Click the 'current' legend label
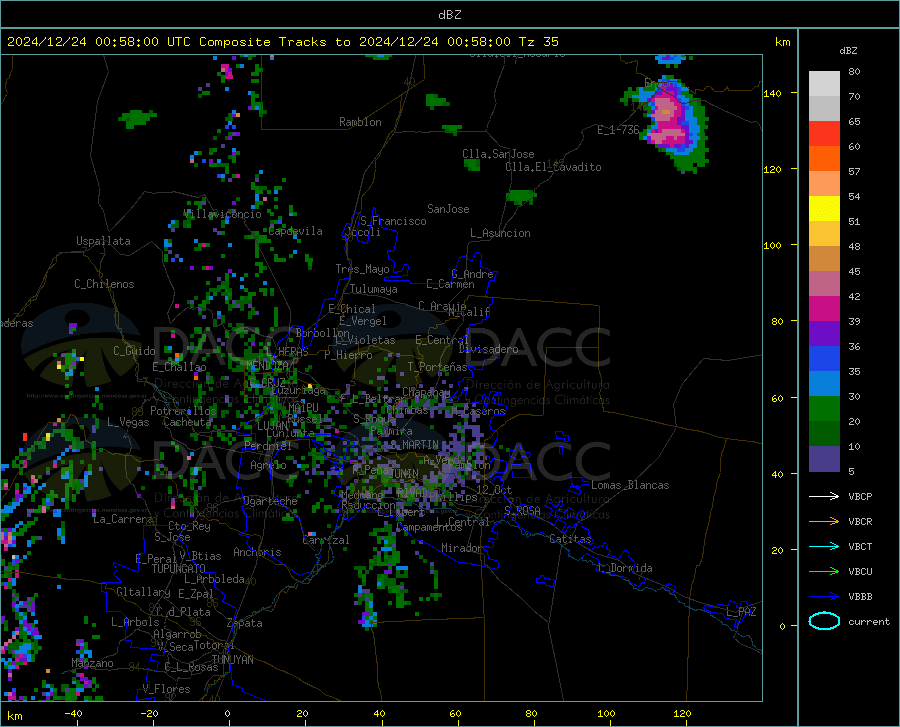 click(869, 621)
